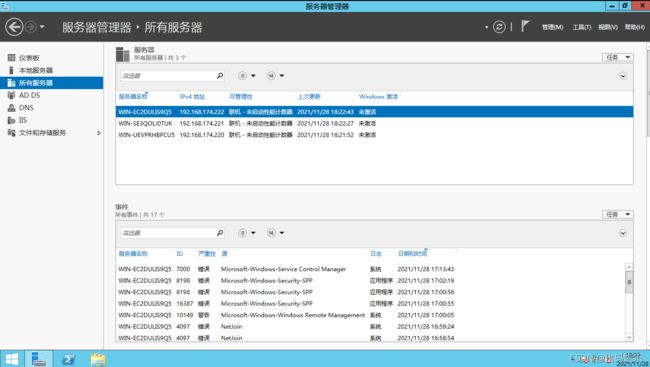Sort servers by 可管理性 column
Image resolution: width=650 pixels, height=367 pixels.
coord(241,96)
